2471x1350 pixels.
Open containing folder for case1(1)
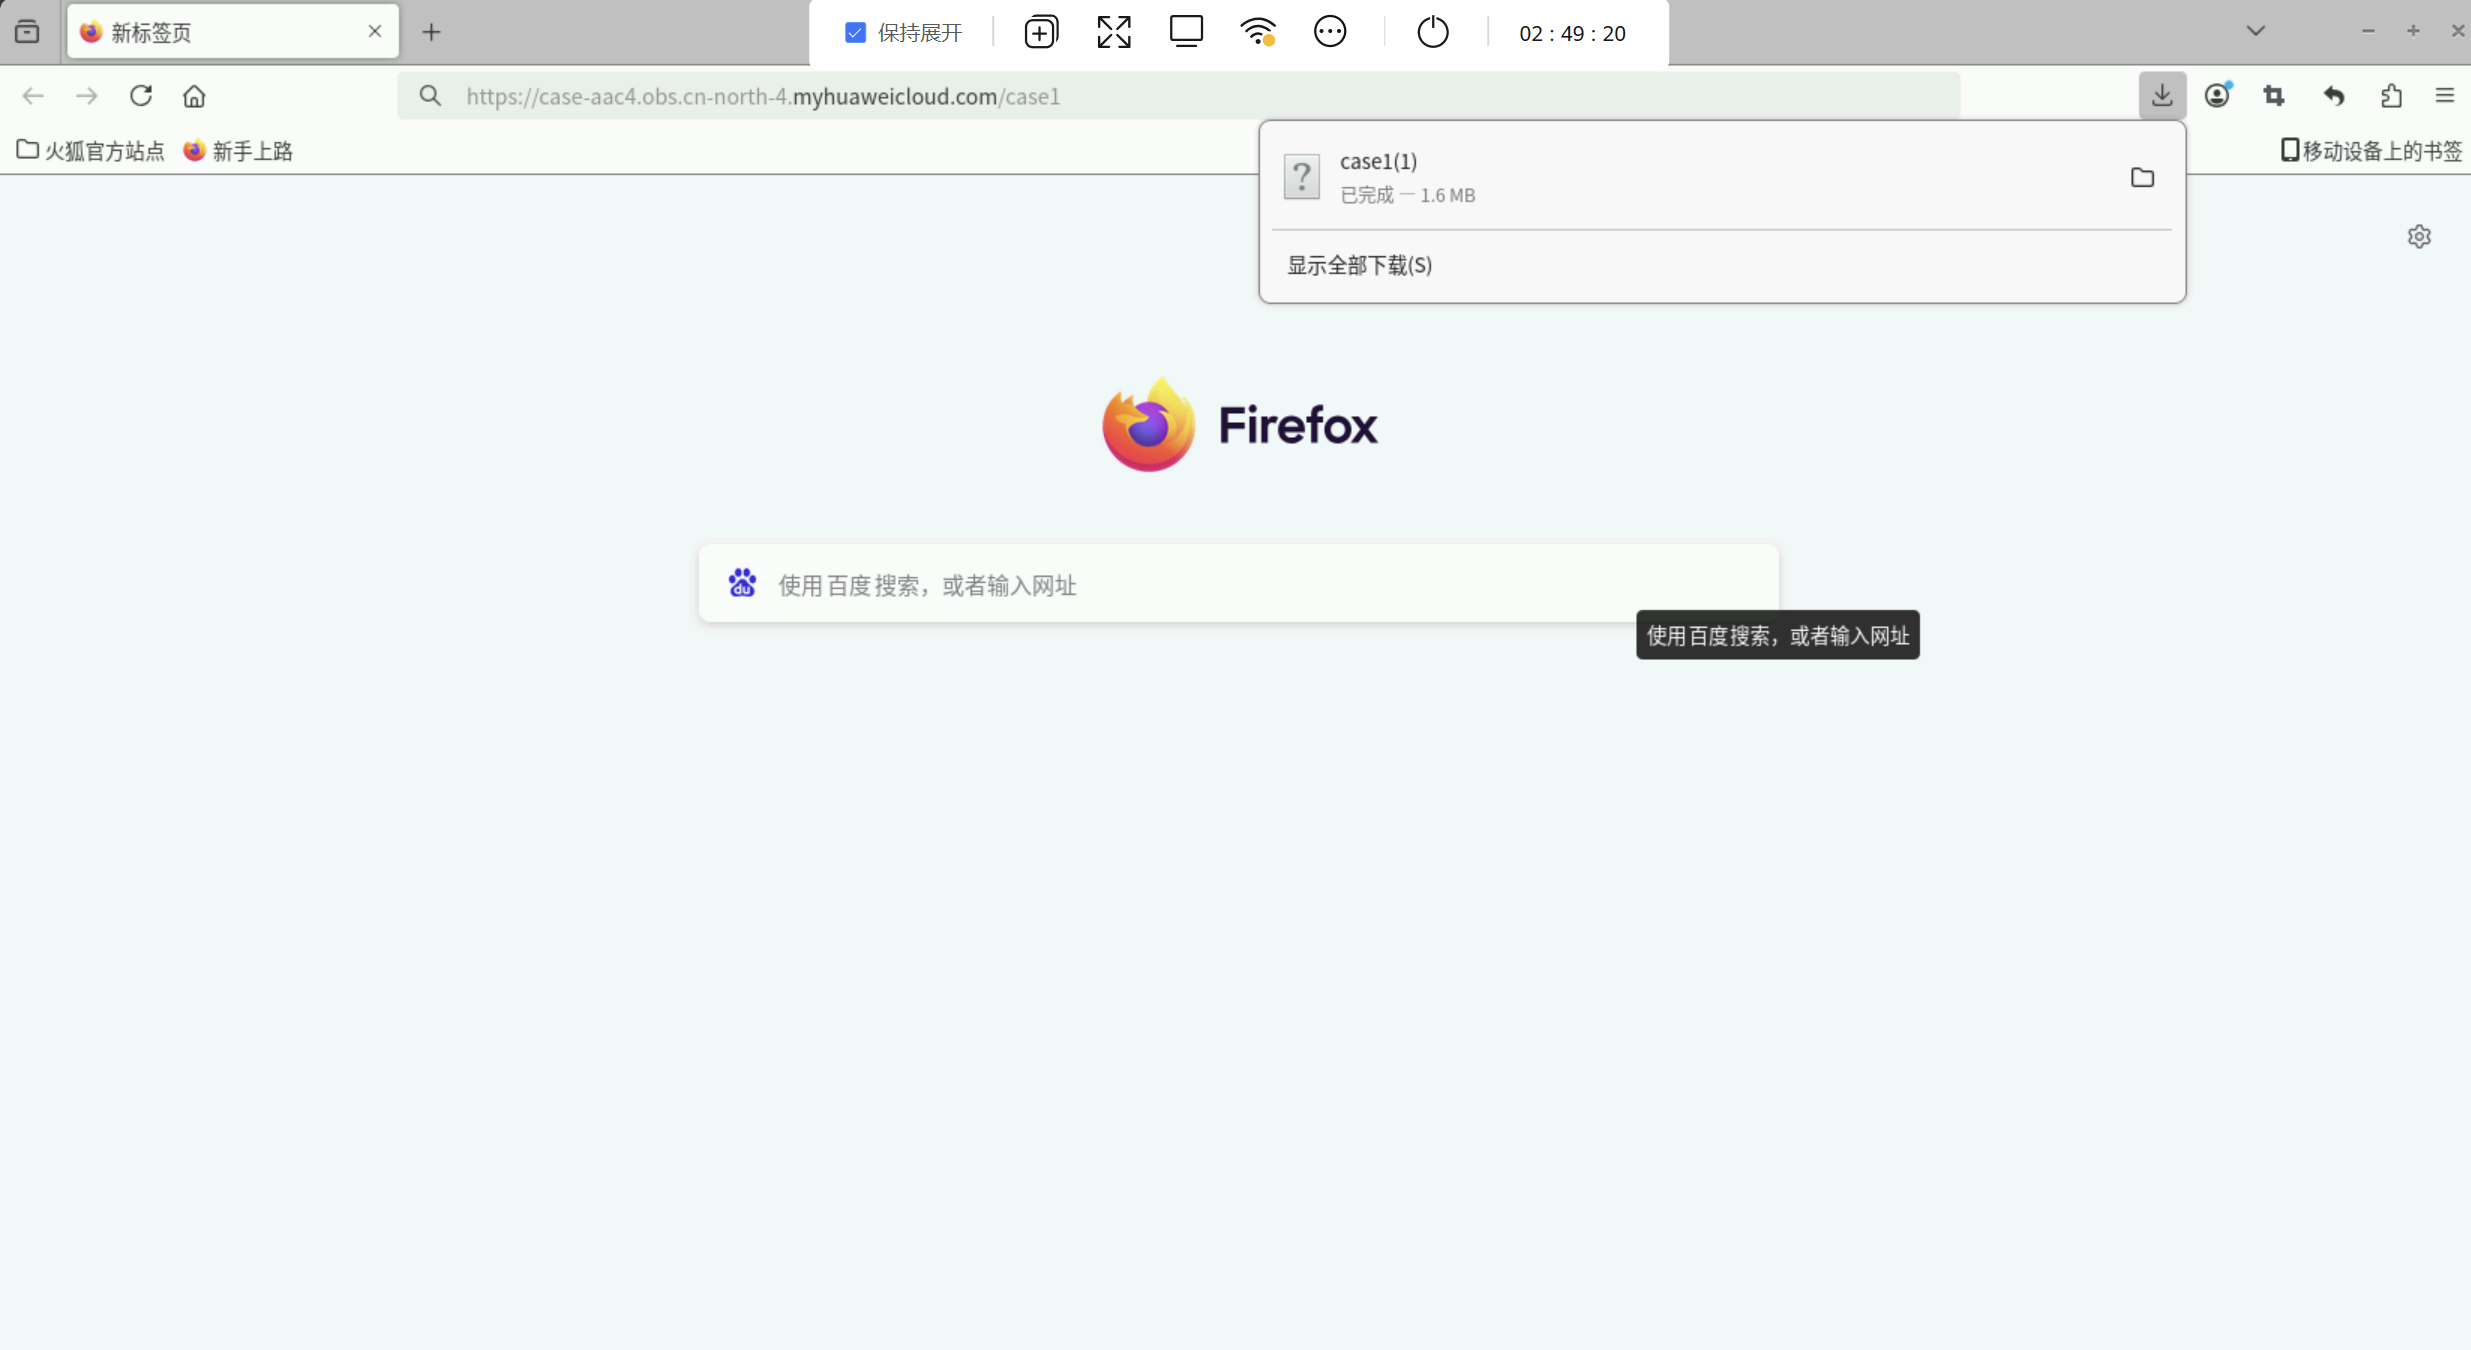2142,178
